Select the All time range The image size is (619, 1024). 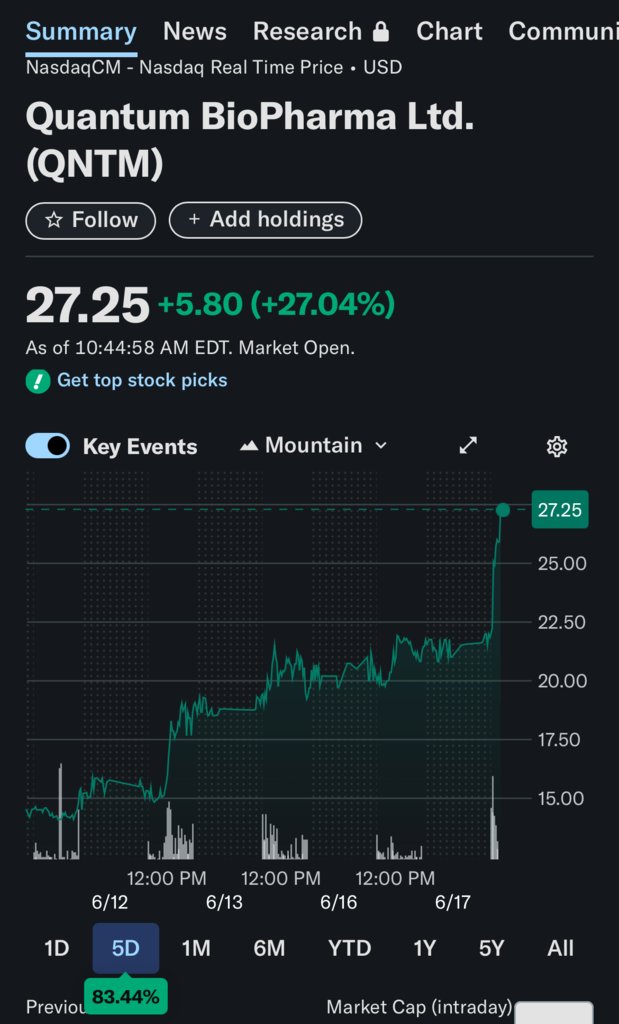(x=560, y=948)
